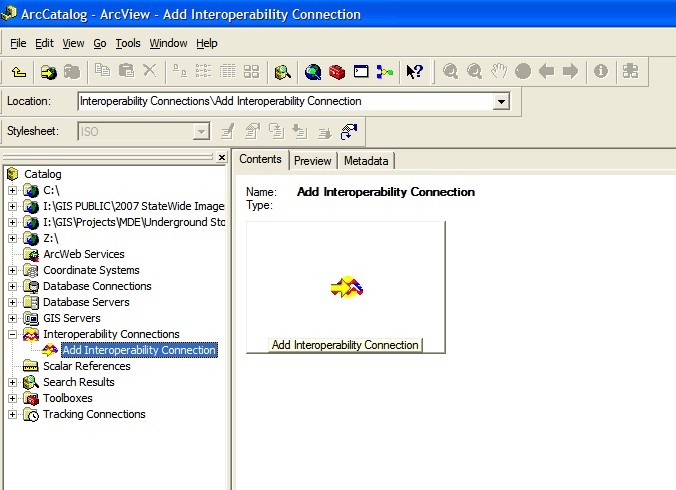This screenshot has height=490, width=676.
Task: Open the File menu
Action: pyautogui.click(x=18, y=43)
